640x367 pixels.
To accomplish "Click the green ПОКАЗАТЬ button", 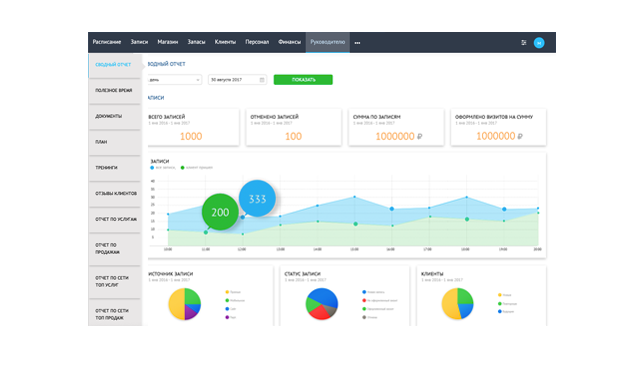I will (x=303, y=80).
